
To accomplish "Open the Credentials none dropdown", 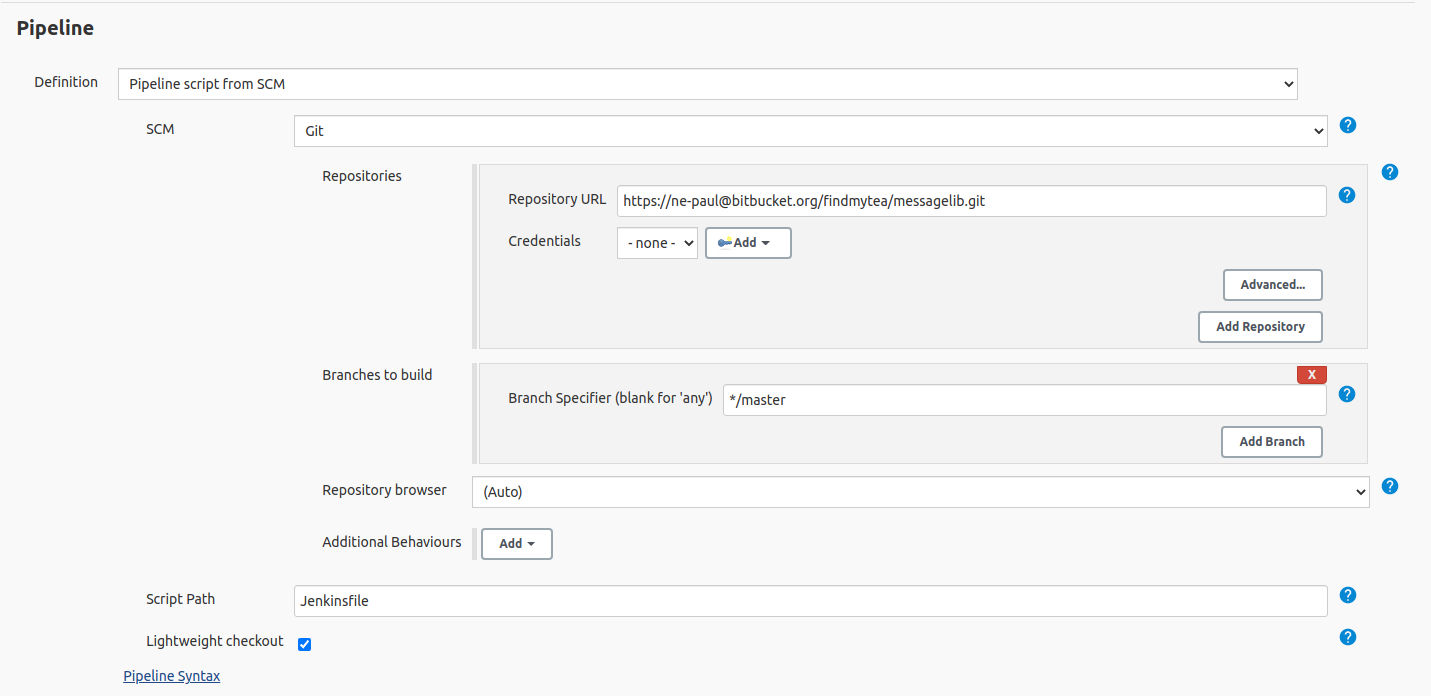I will [x=657, y=243].
